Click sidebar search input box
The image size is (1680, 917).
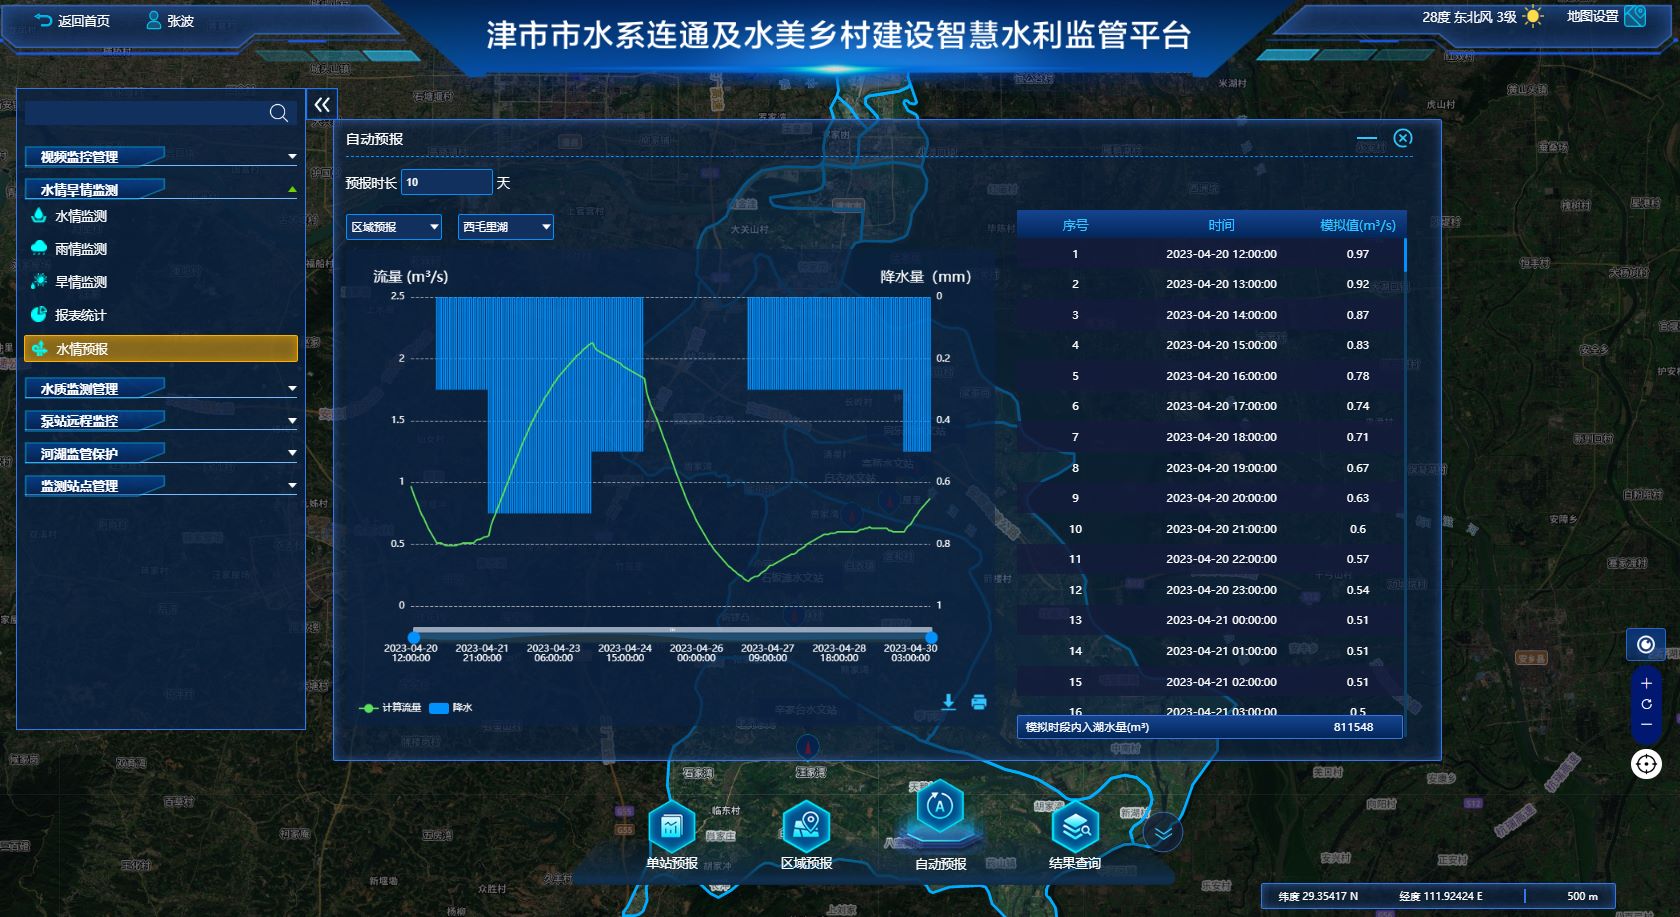pos(160,113)
